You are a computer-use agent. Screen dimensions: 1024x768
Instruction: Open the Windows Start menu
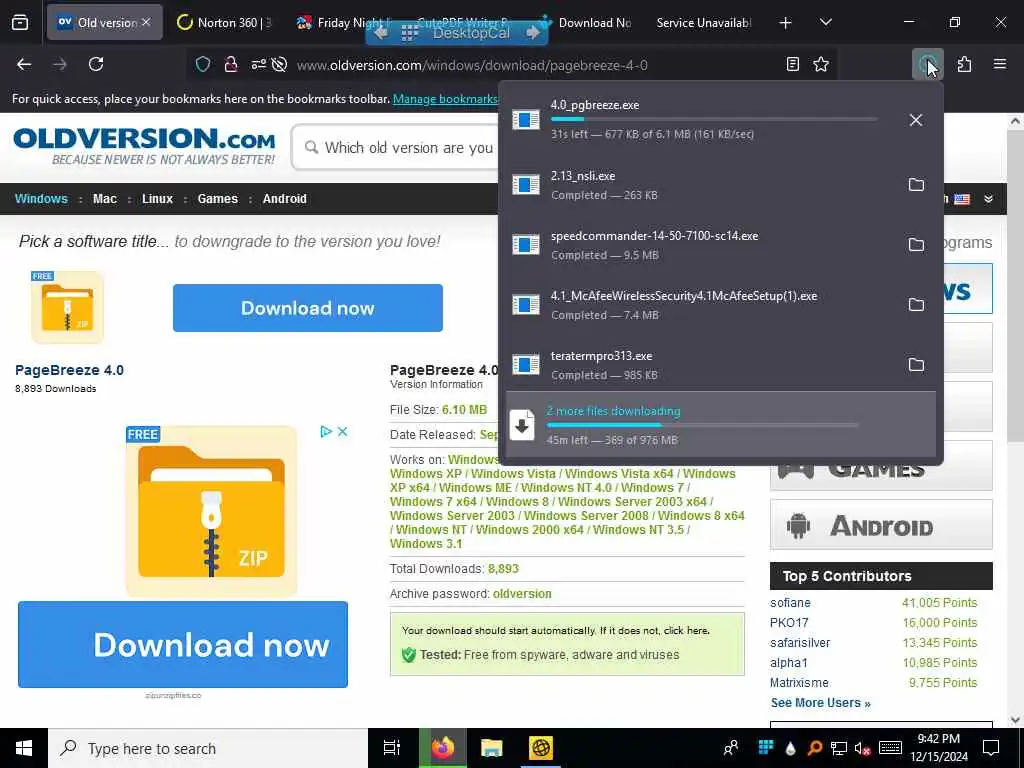pos(24,748)
